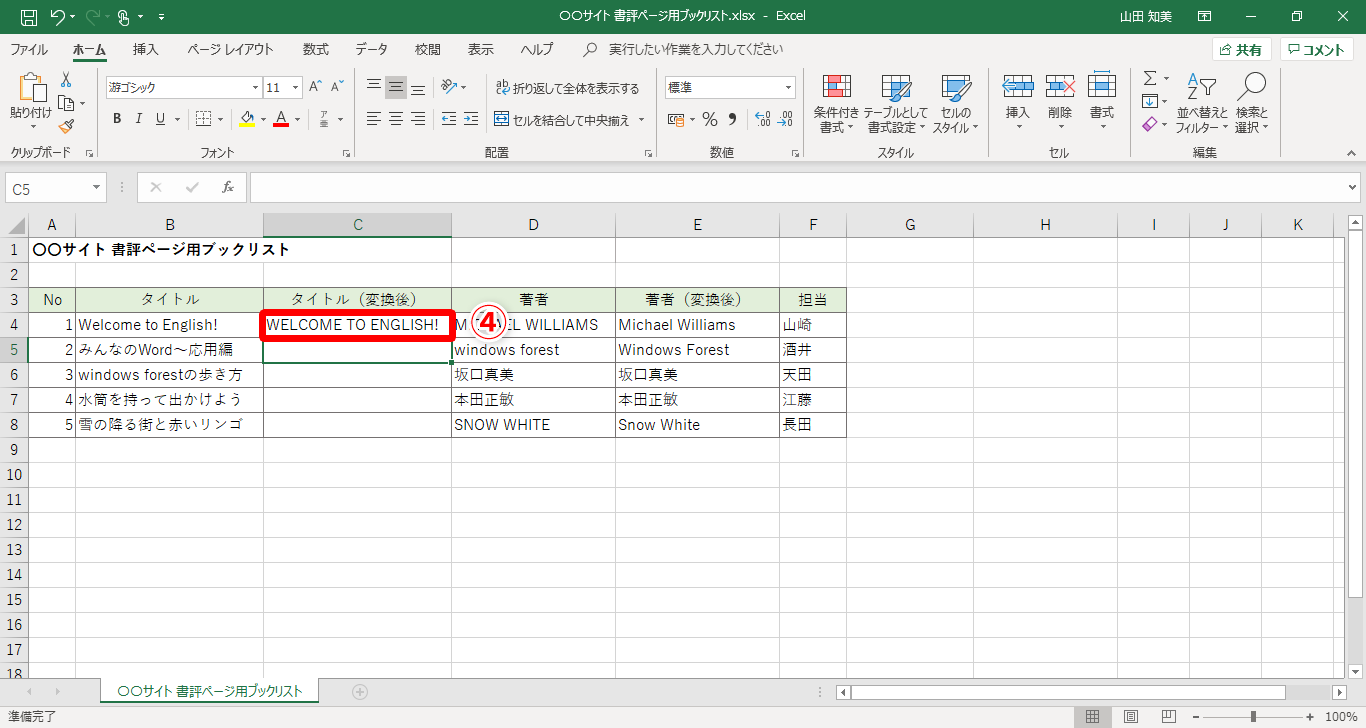Increase font size with large A icon

315,87
